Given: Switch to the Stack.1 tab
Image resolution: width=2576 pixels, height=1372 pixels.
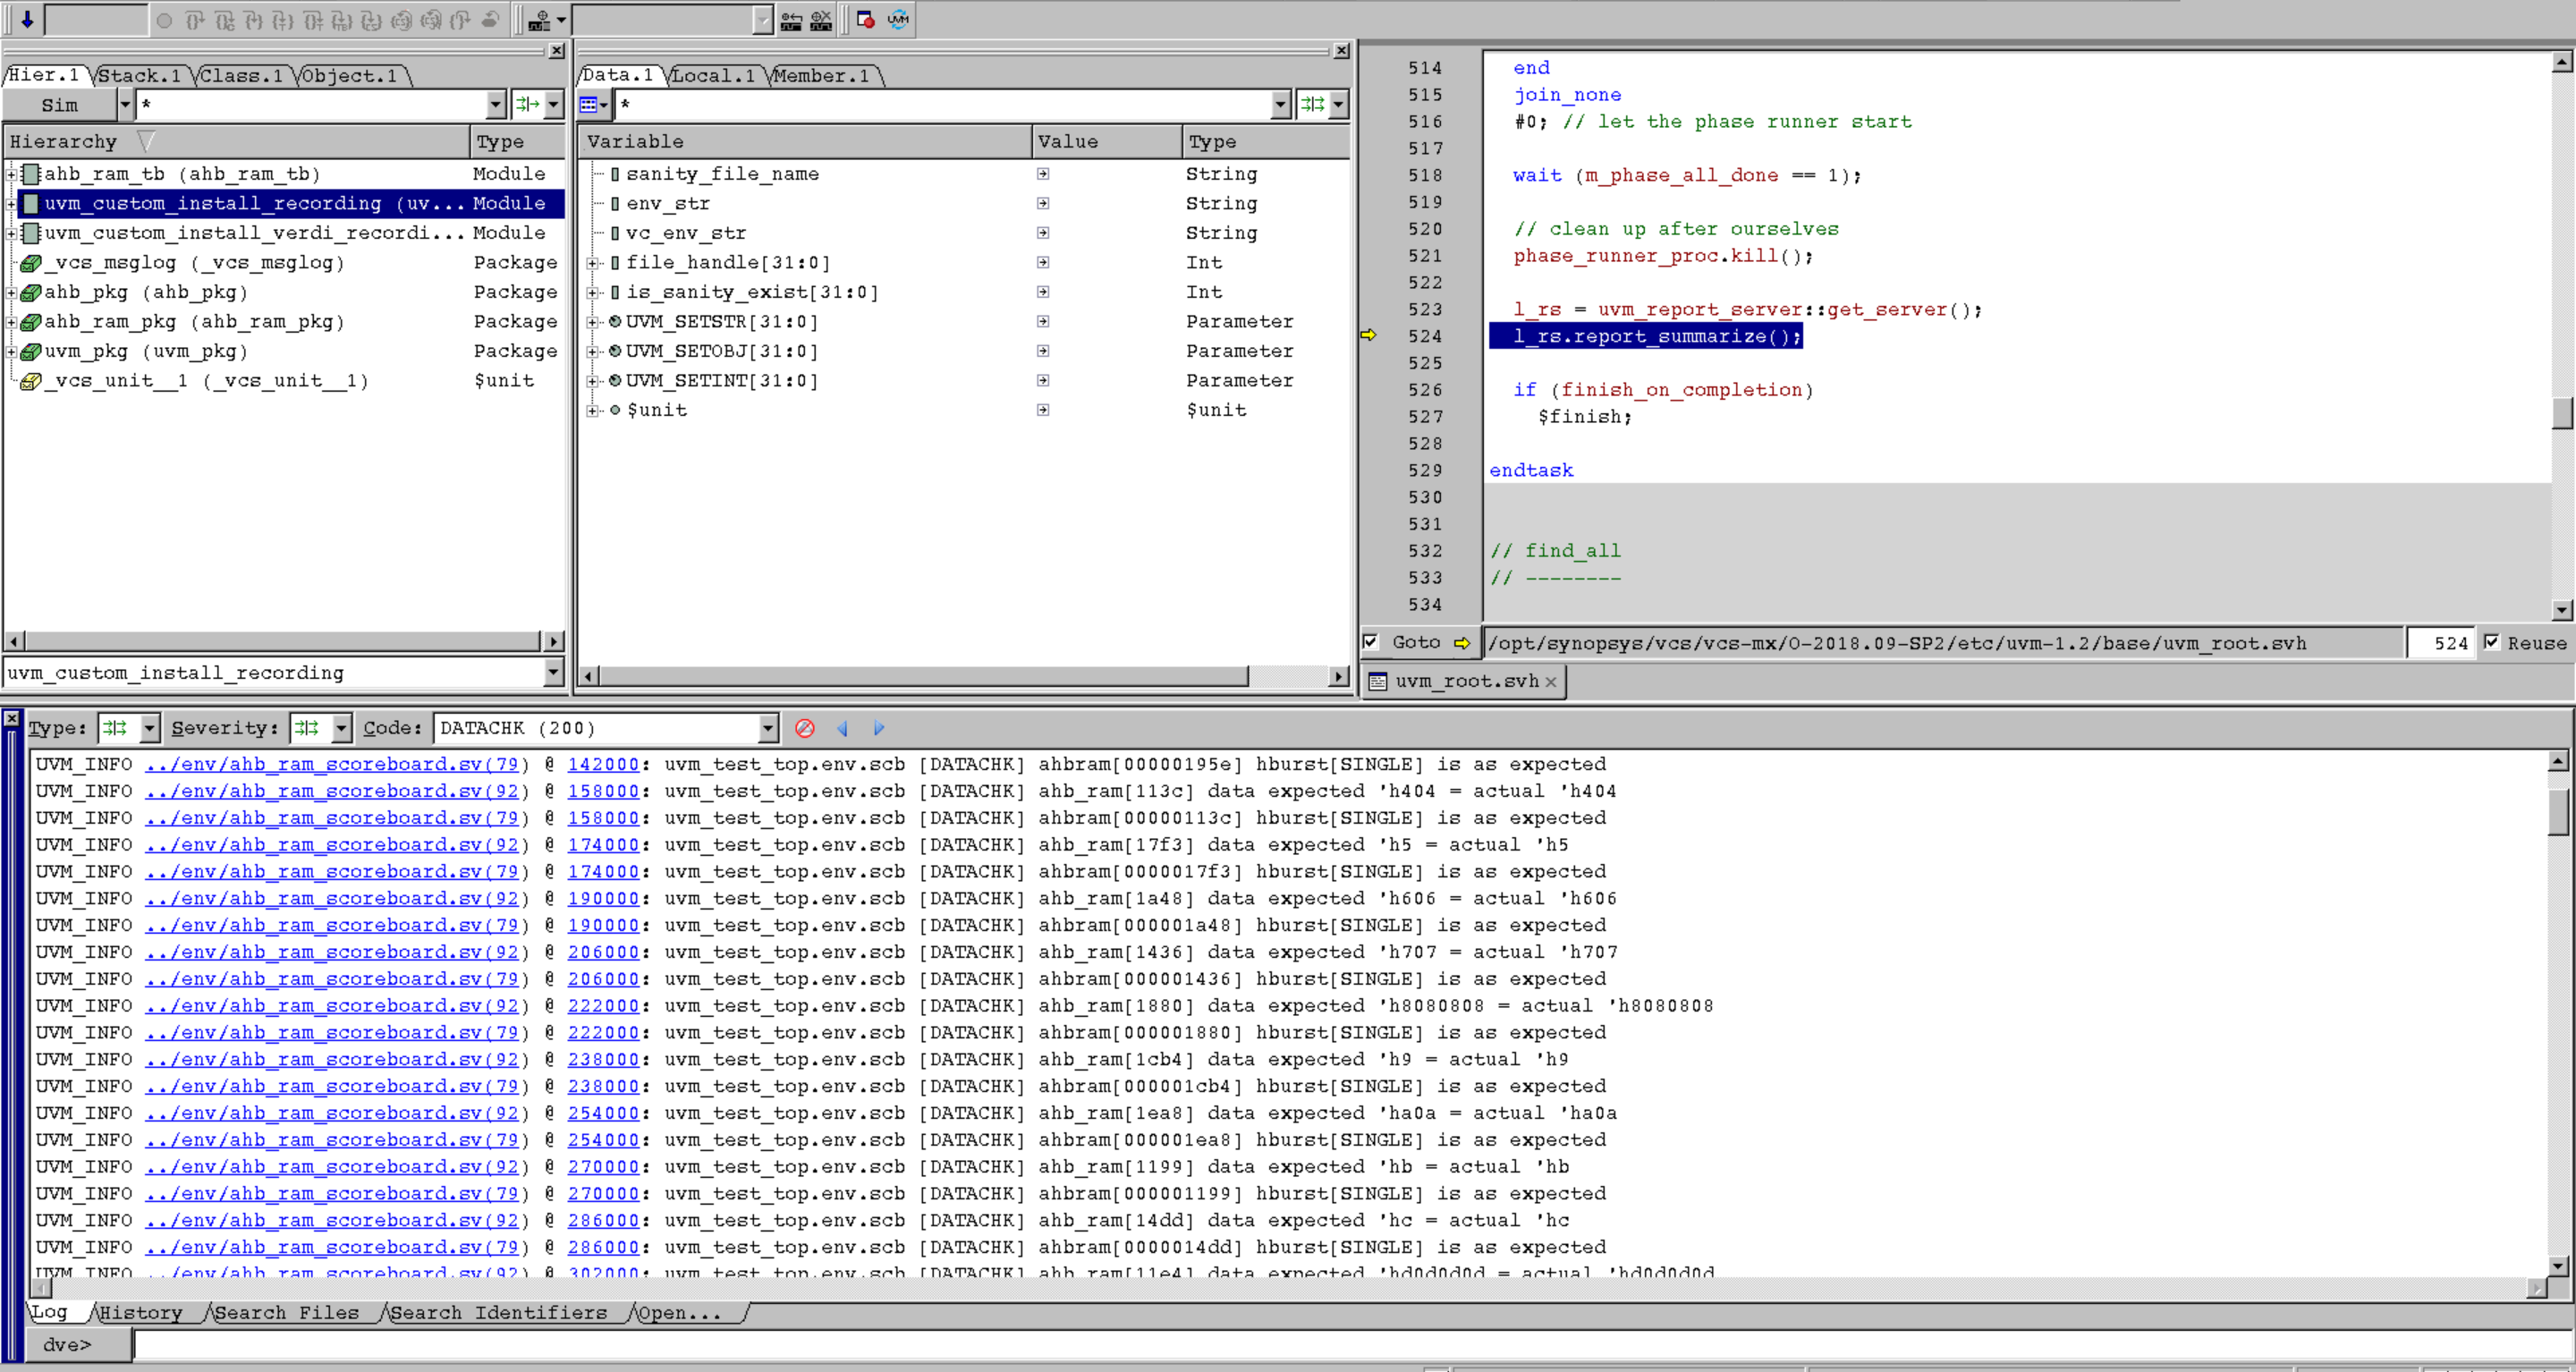Looking at the screenshot, I should tap(139, 75).
